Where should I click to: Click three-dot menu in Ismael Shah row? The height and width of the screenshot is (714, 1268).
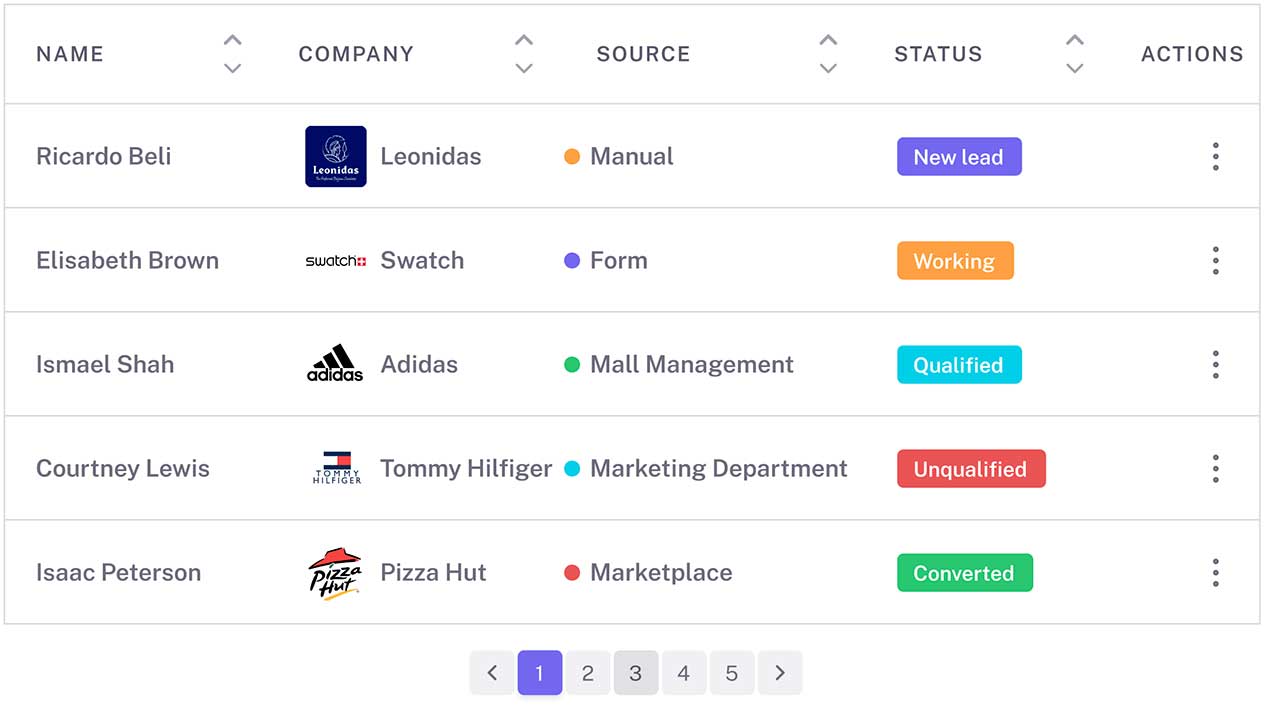[1215, 365]
